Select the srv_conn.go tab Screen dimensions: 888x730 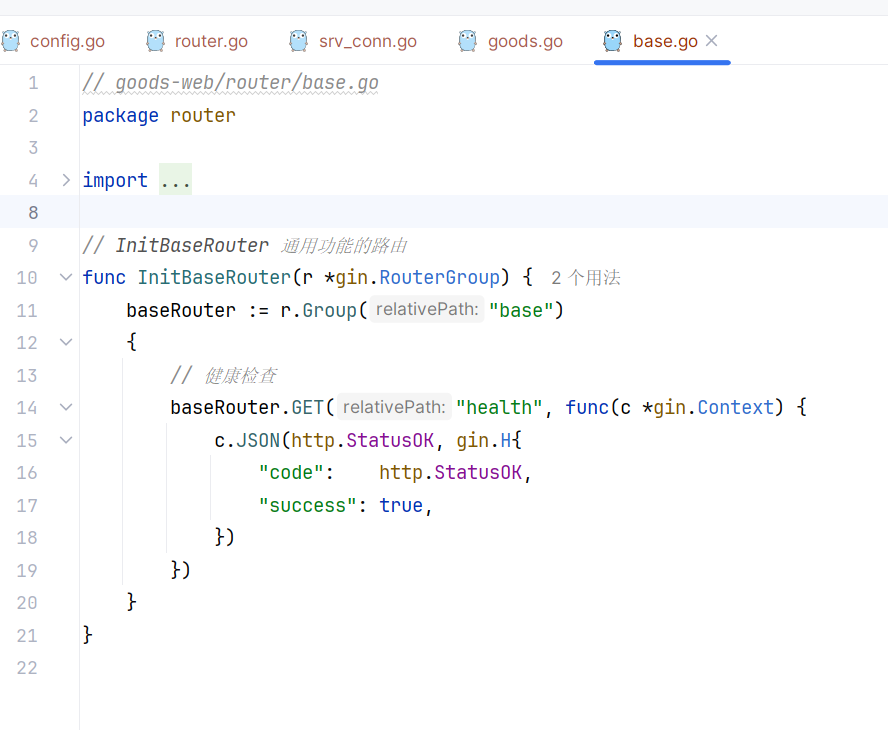367,41
